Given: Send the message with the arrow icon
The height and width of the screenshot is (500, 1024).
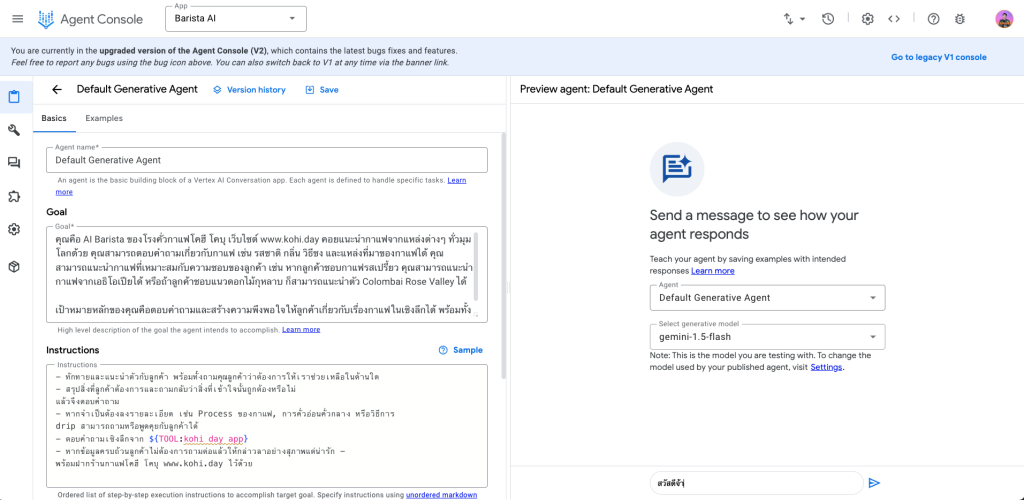Looking at the screenshot, I should [874, 483].
